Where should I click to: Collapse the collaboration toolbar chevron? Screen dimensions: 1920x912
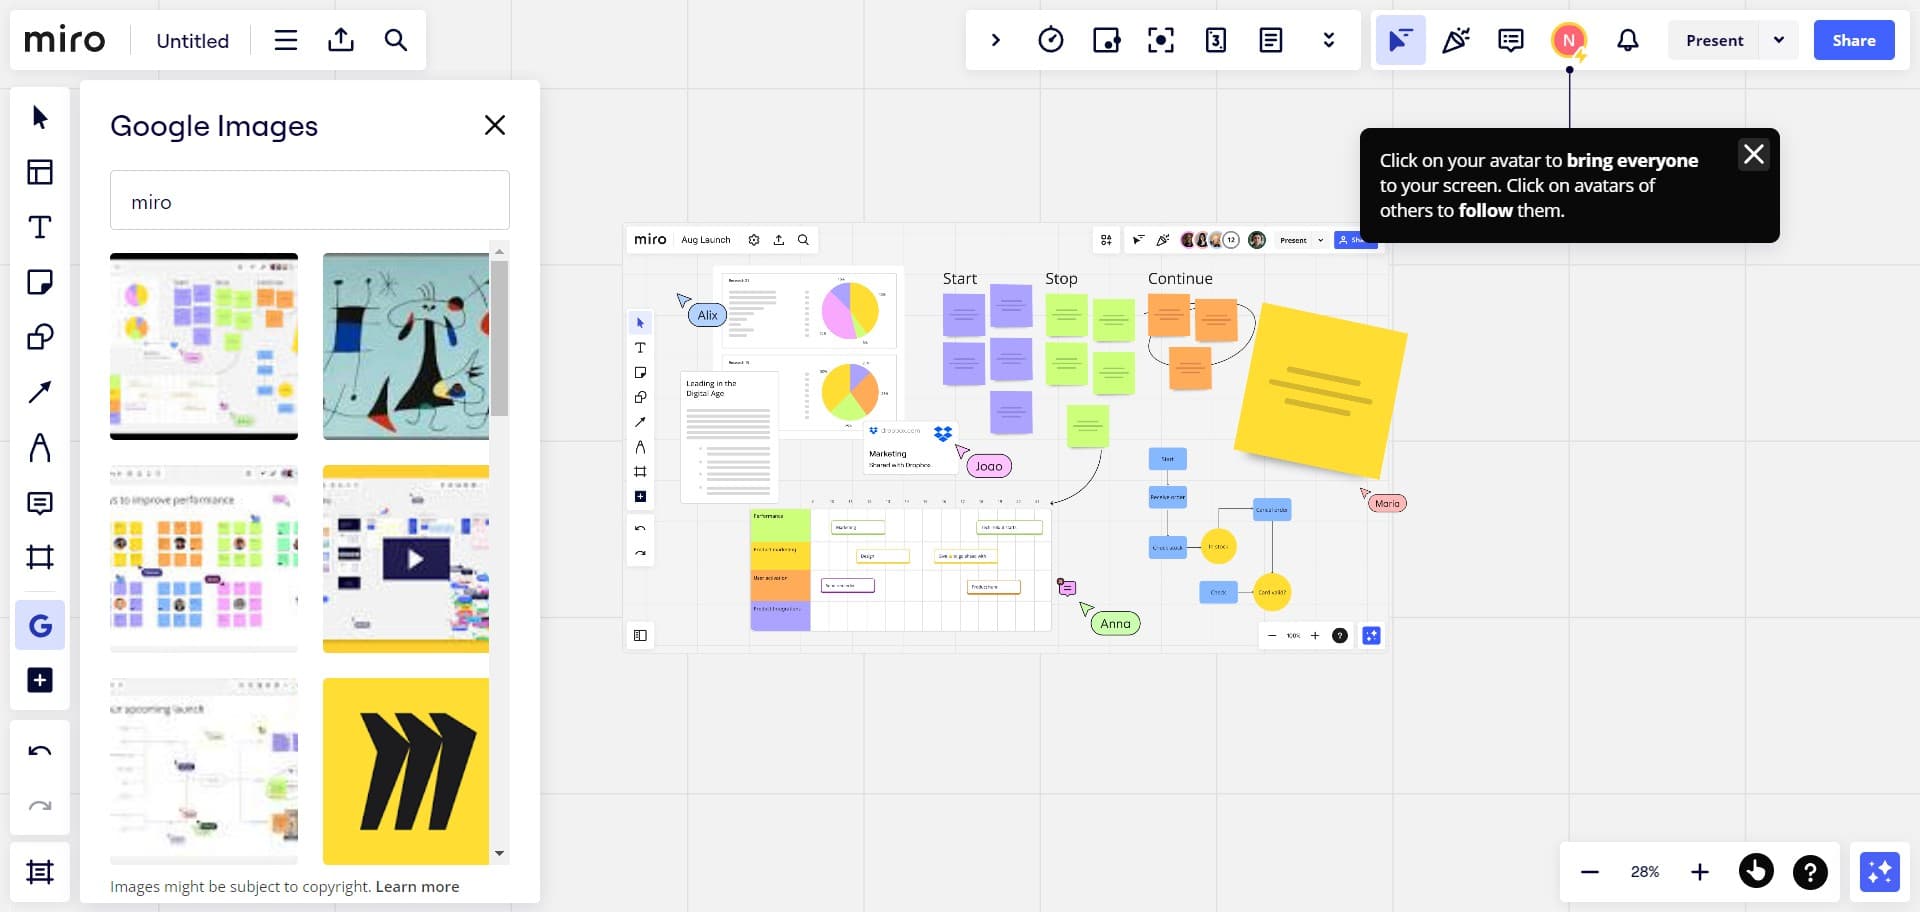[x=995, y=40]
